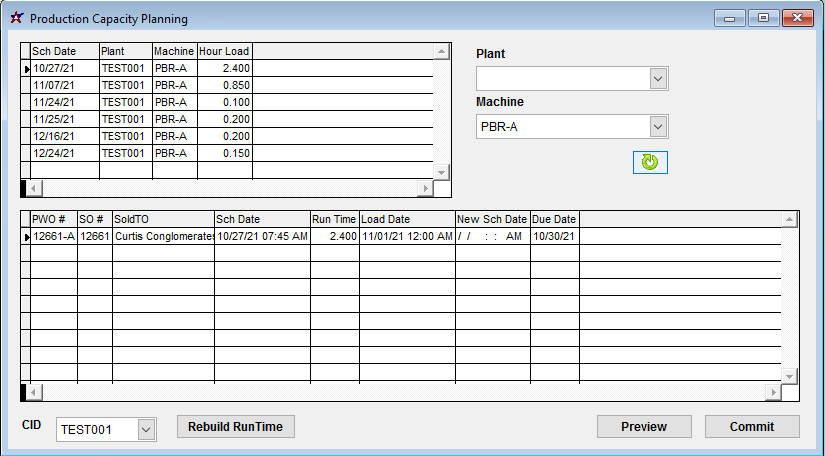This screenshot has height=456, width=825.
Task: Select the 12/24/21 schedule date row
Action: (x=64, y=153)
